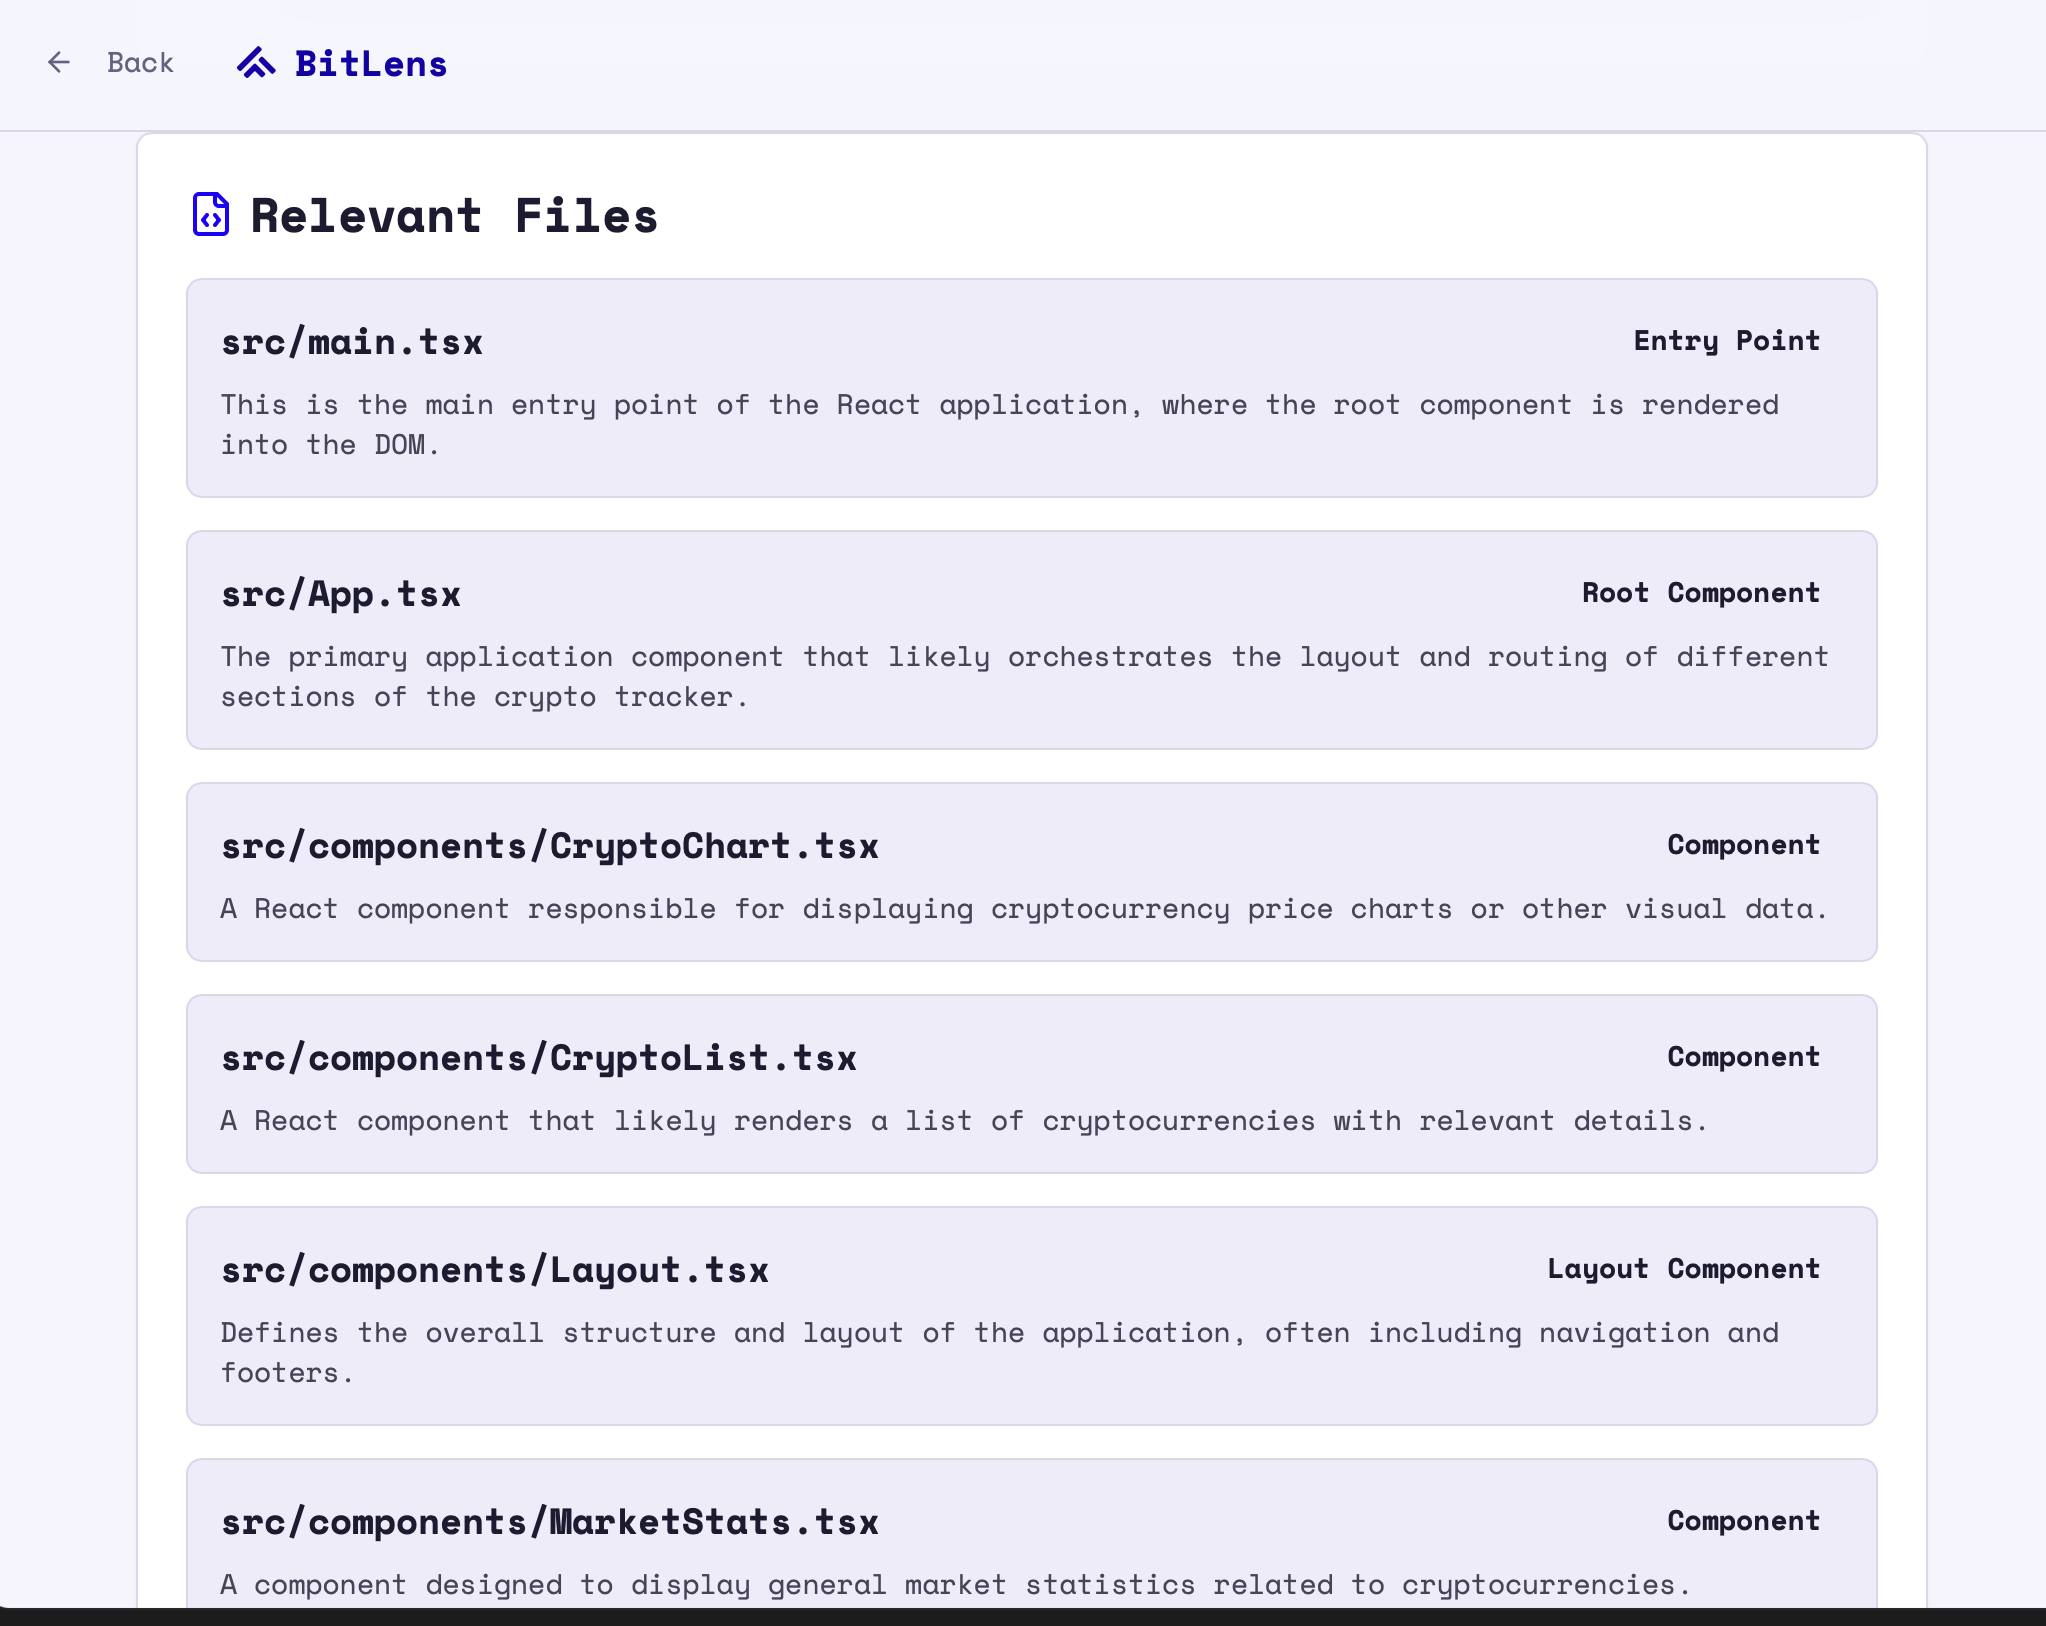
Task: Click the main.tsx description text
Action: point(1000,424)
